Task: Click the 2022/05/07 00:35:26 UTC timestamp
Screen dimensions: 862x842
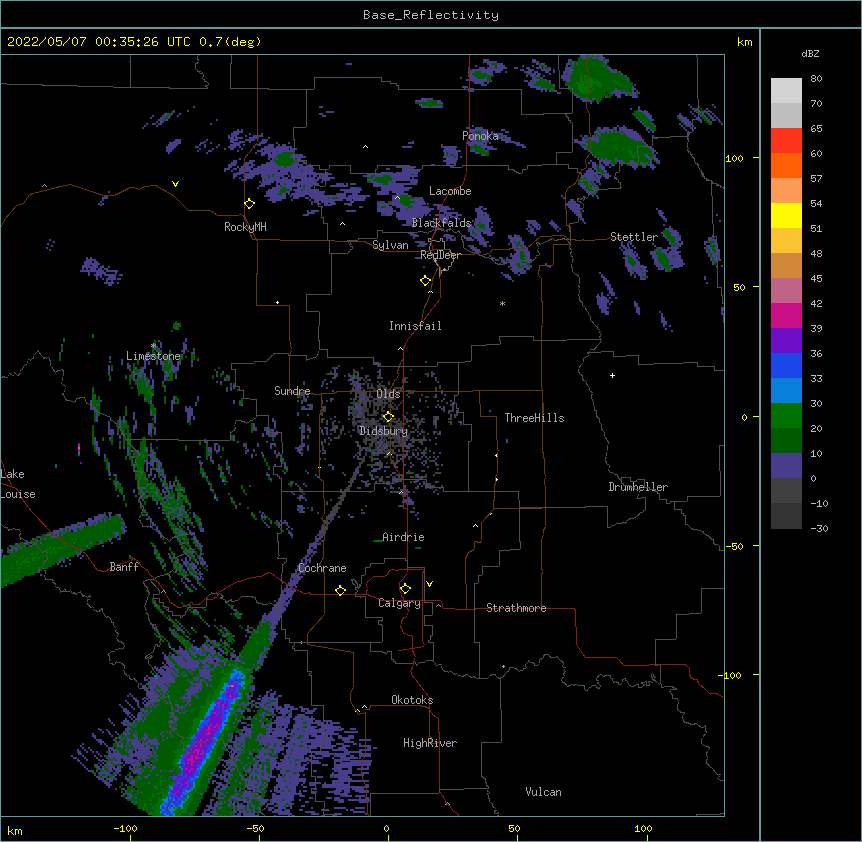Action: (x=99, y=42)
